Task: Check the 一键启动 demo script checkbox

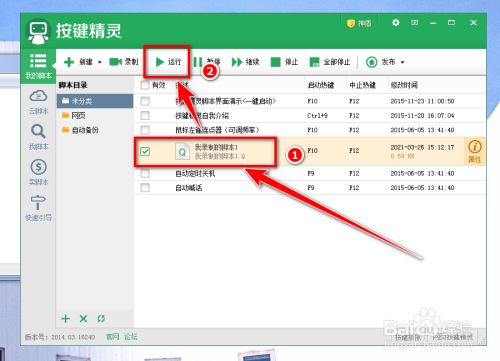Action: click(145, 101)
